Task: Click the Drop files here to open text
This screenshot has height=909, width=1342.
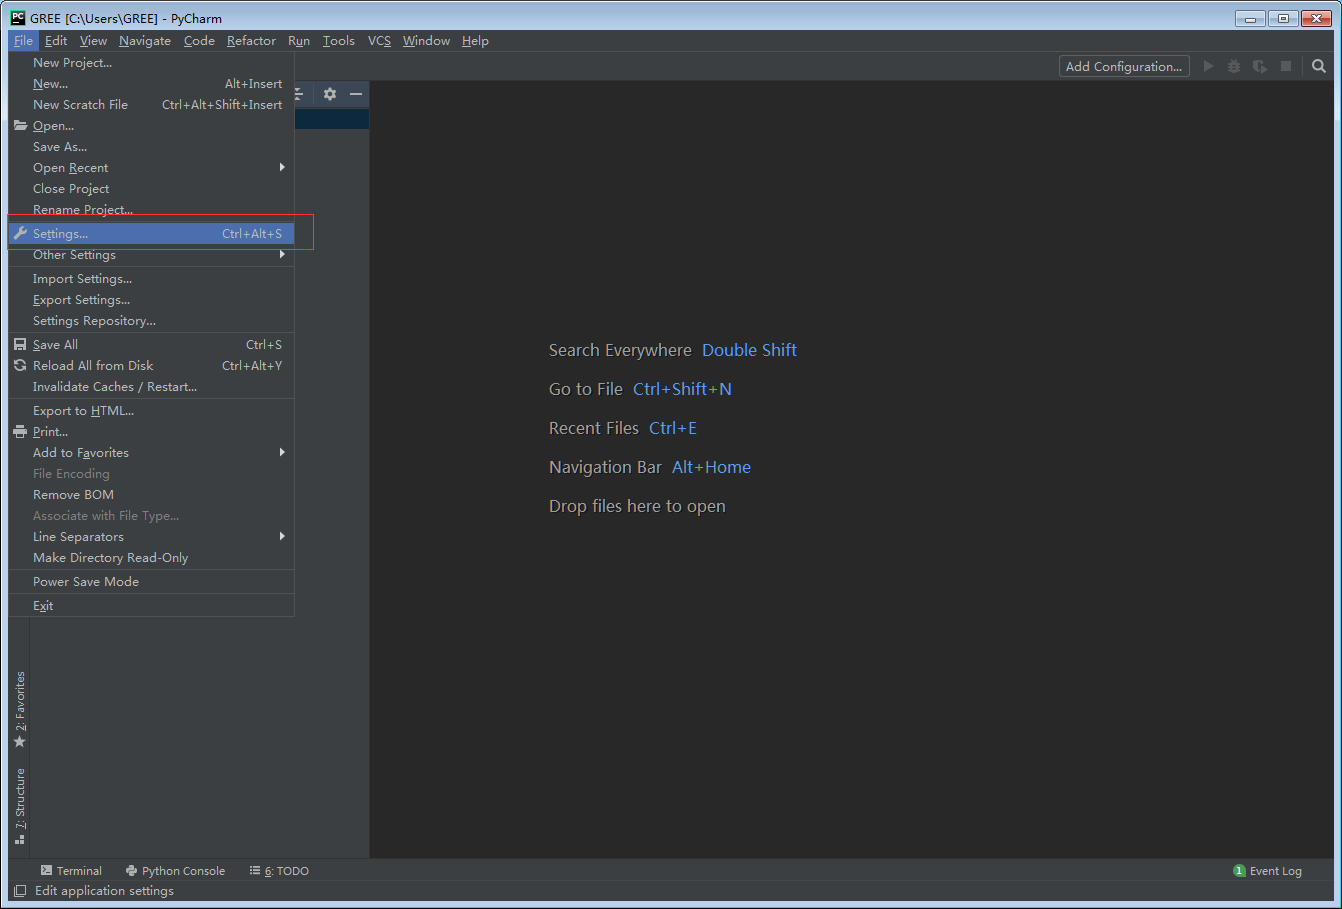Action: click(x=637, y=506)
